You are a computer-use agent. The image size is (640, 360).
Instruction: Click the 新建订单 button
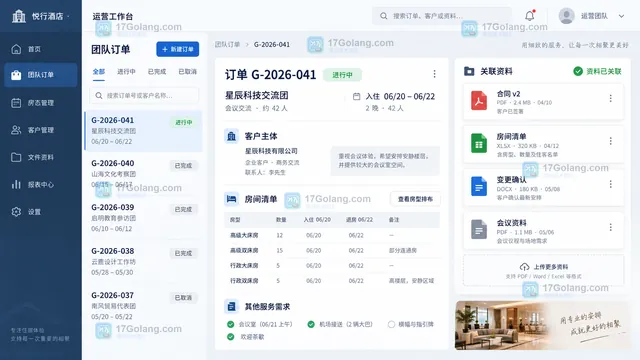178,49
